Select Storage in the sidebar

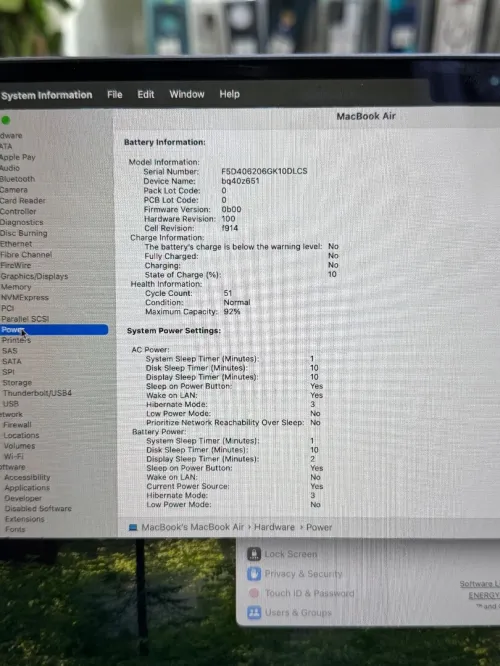[x=17, y=383]
